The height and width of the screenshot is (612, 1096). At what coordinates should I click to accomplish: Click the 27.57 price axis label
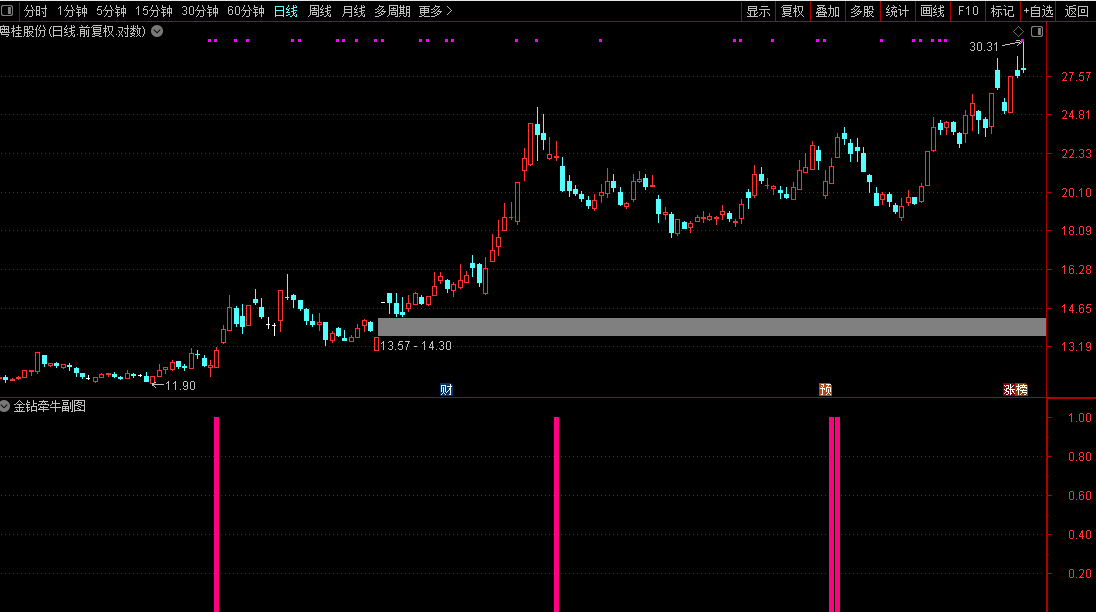[x=1076, y=76]
